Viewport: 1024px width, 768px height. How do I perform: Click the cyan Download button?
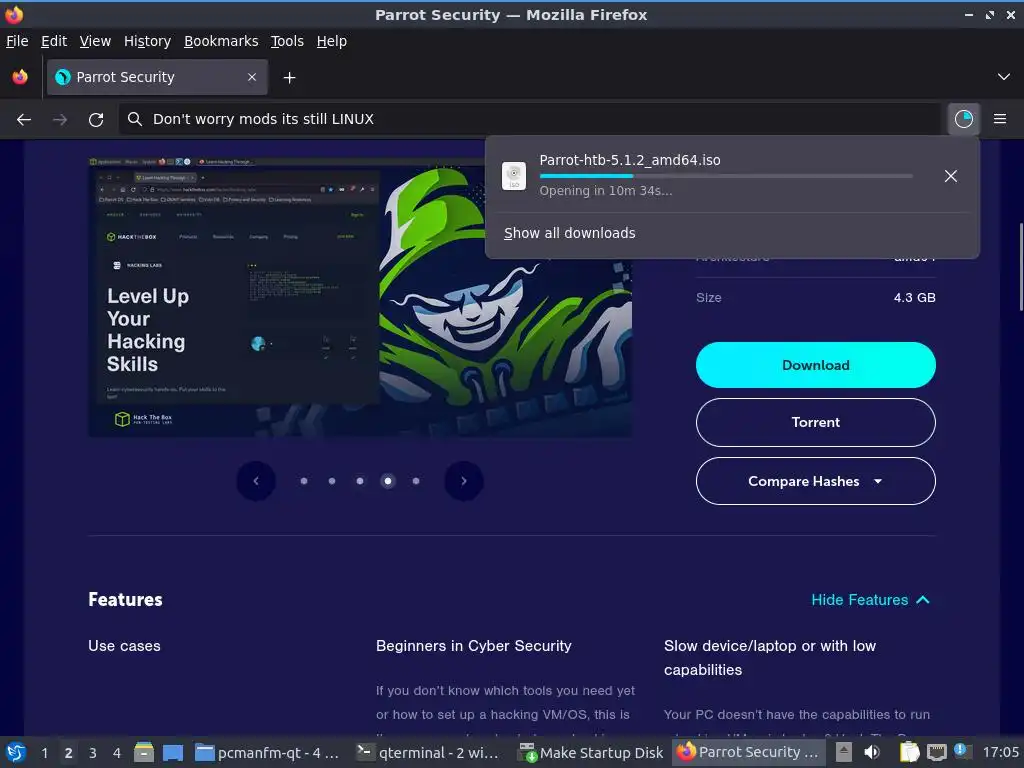click(815, 365)
